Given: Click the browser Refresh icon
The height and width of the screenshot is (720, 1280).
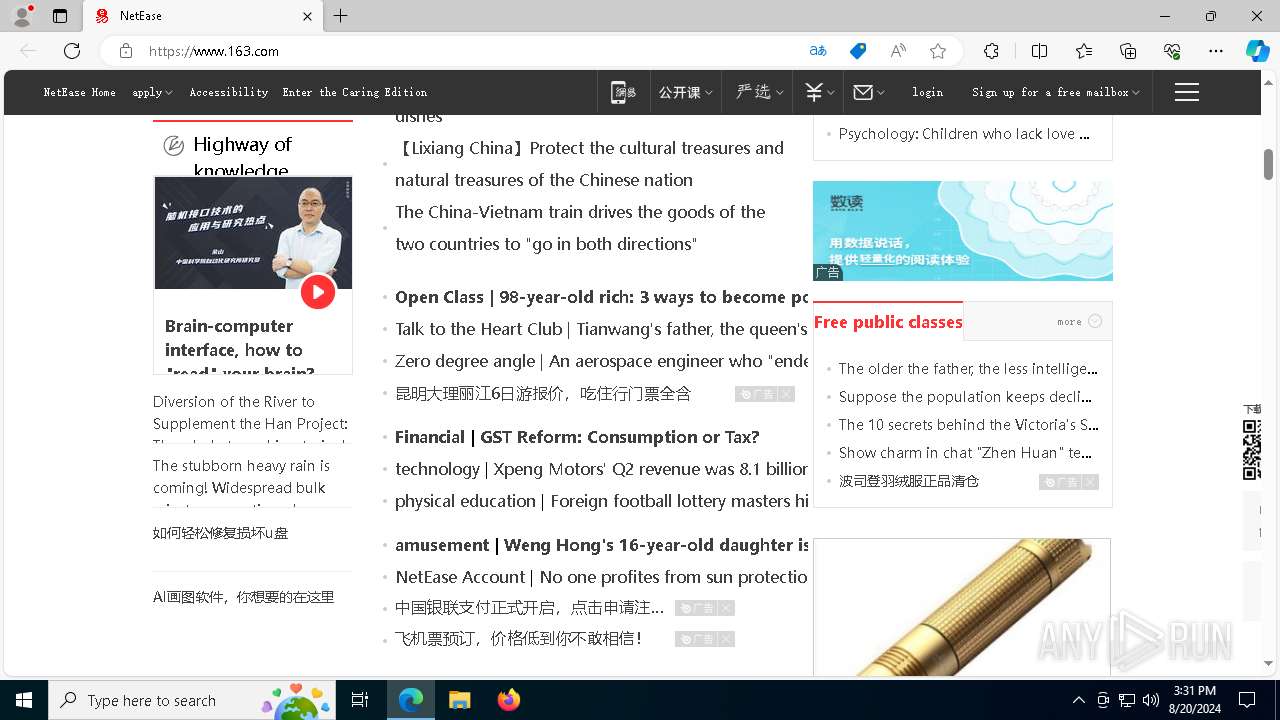Looking at the screenshot, I should click(72, 51).
